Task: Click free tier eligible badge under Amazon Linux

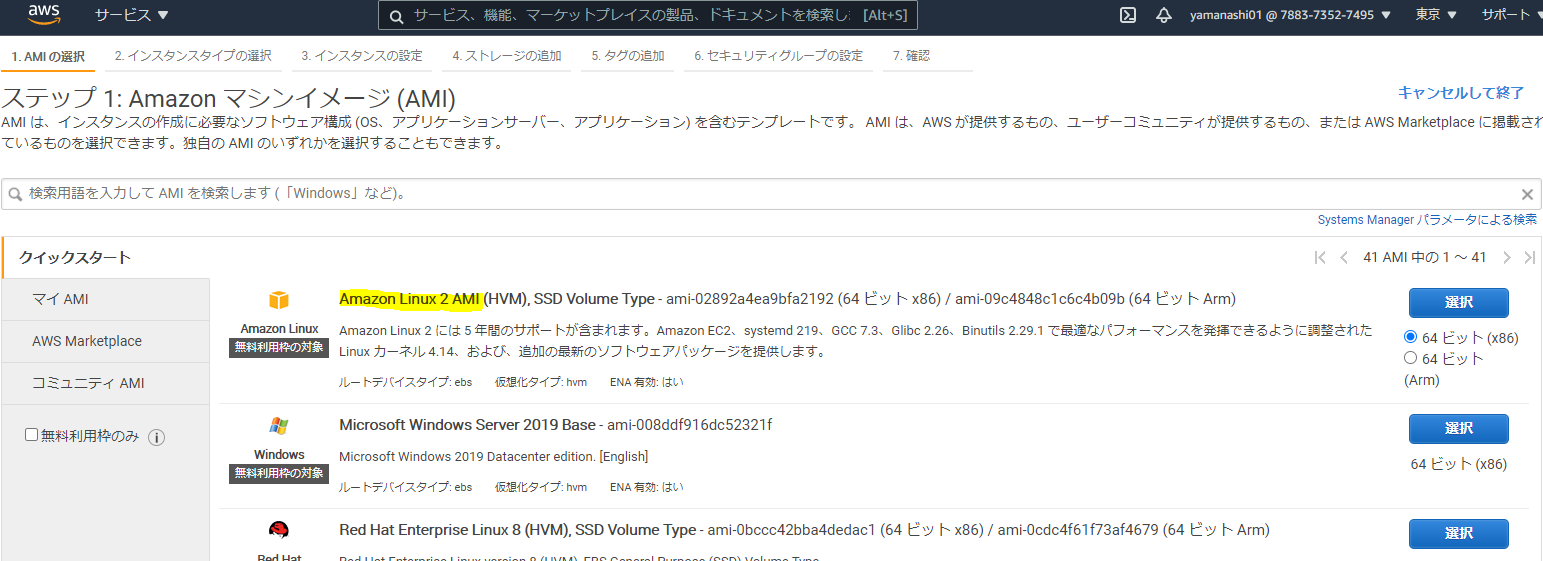Action: pyautogui.click(x=279, y=347)
